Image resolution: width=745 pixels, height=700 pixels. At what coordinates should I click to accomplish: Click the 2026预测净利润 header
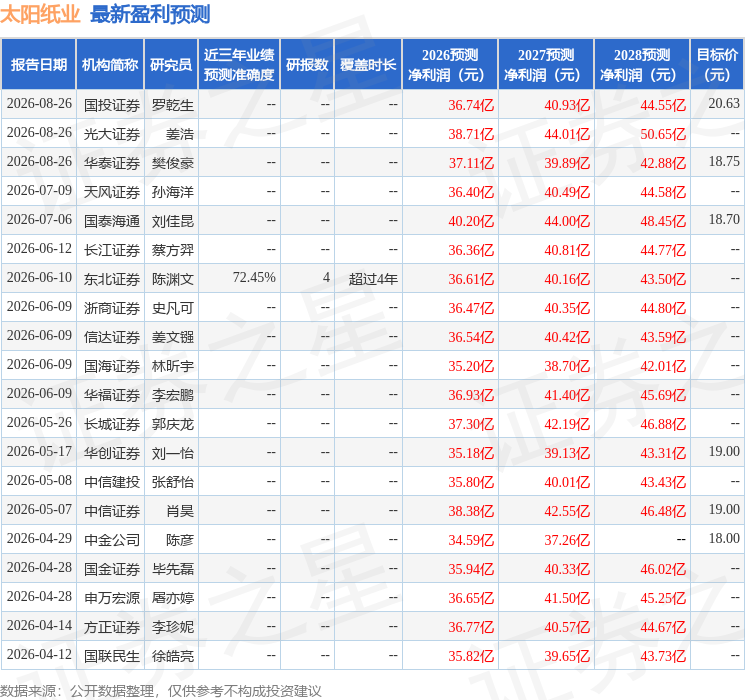pyautogui.click(x=450, y=65)
